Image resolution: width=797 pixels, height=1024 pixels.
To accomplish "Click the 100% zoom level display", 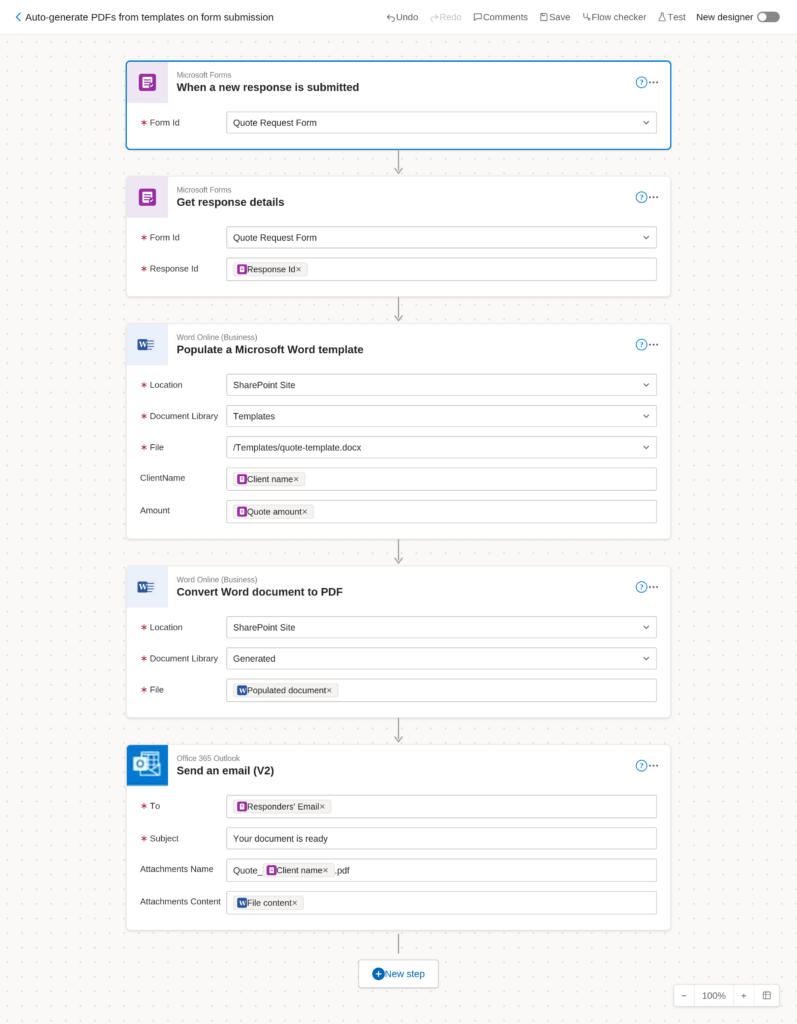I will pyautogui.click(x=713, y=996).
